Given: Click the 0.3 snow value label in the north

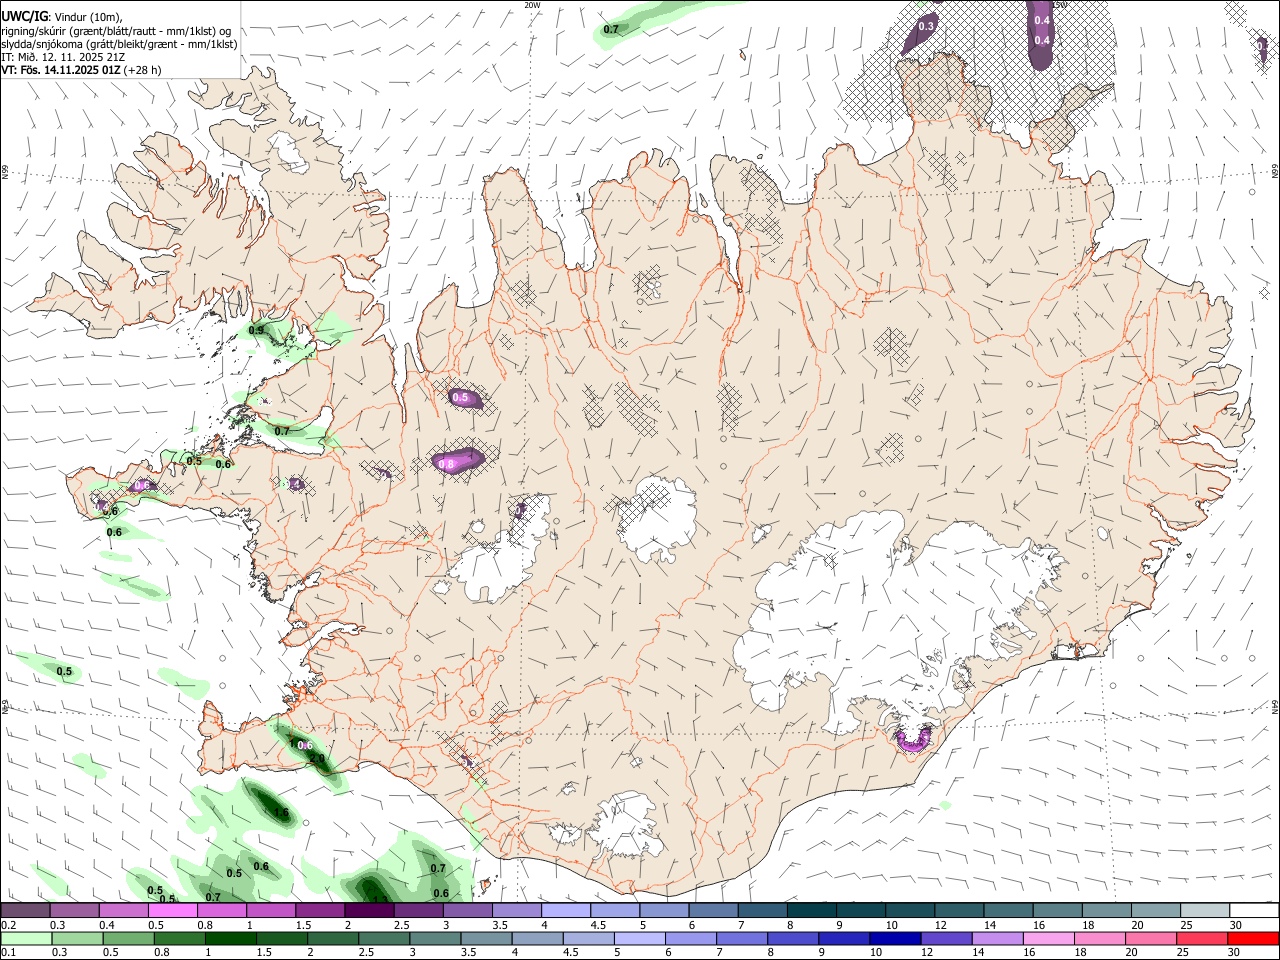Looking at the screenshot, I should click(x=926, y=26).
